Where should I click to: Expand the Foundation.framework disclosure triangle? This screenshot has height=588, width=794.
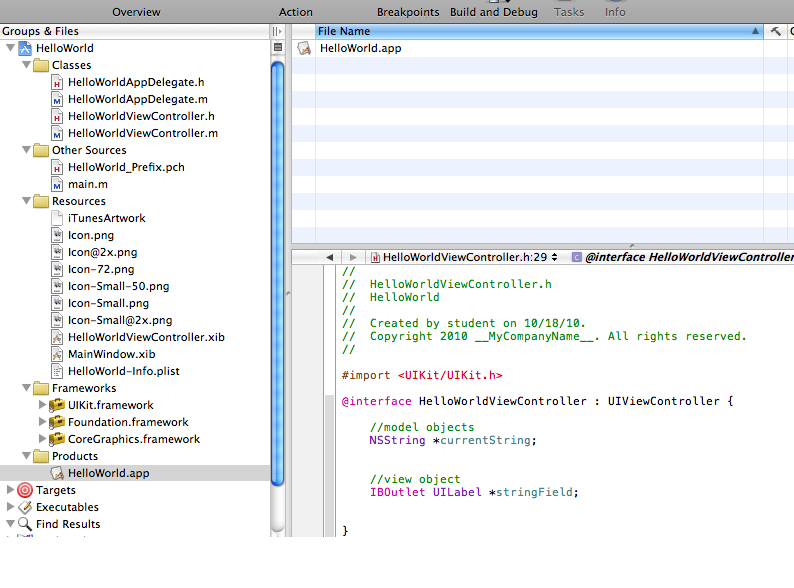pyautogui.click(x=42, y=422)
